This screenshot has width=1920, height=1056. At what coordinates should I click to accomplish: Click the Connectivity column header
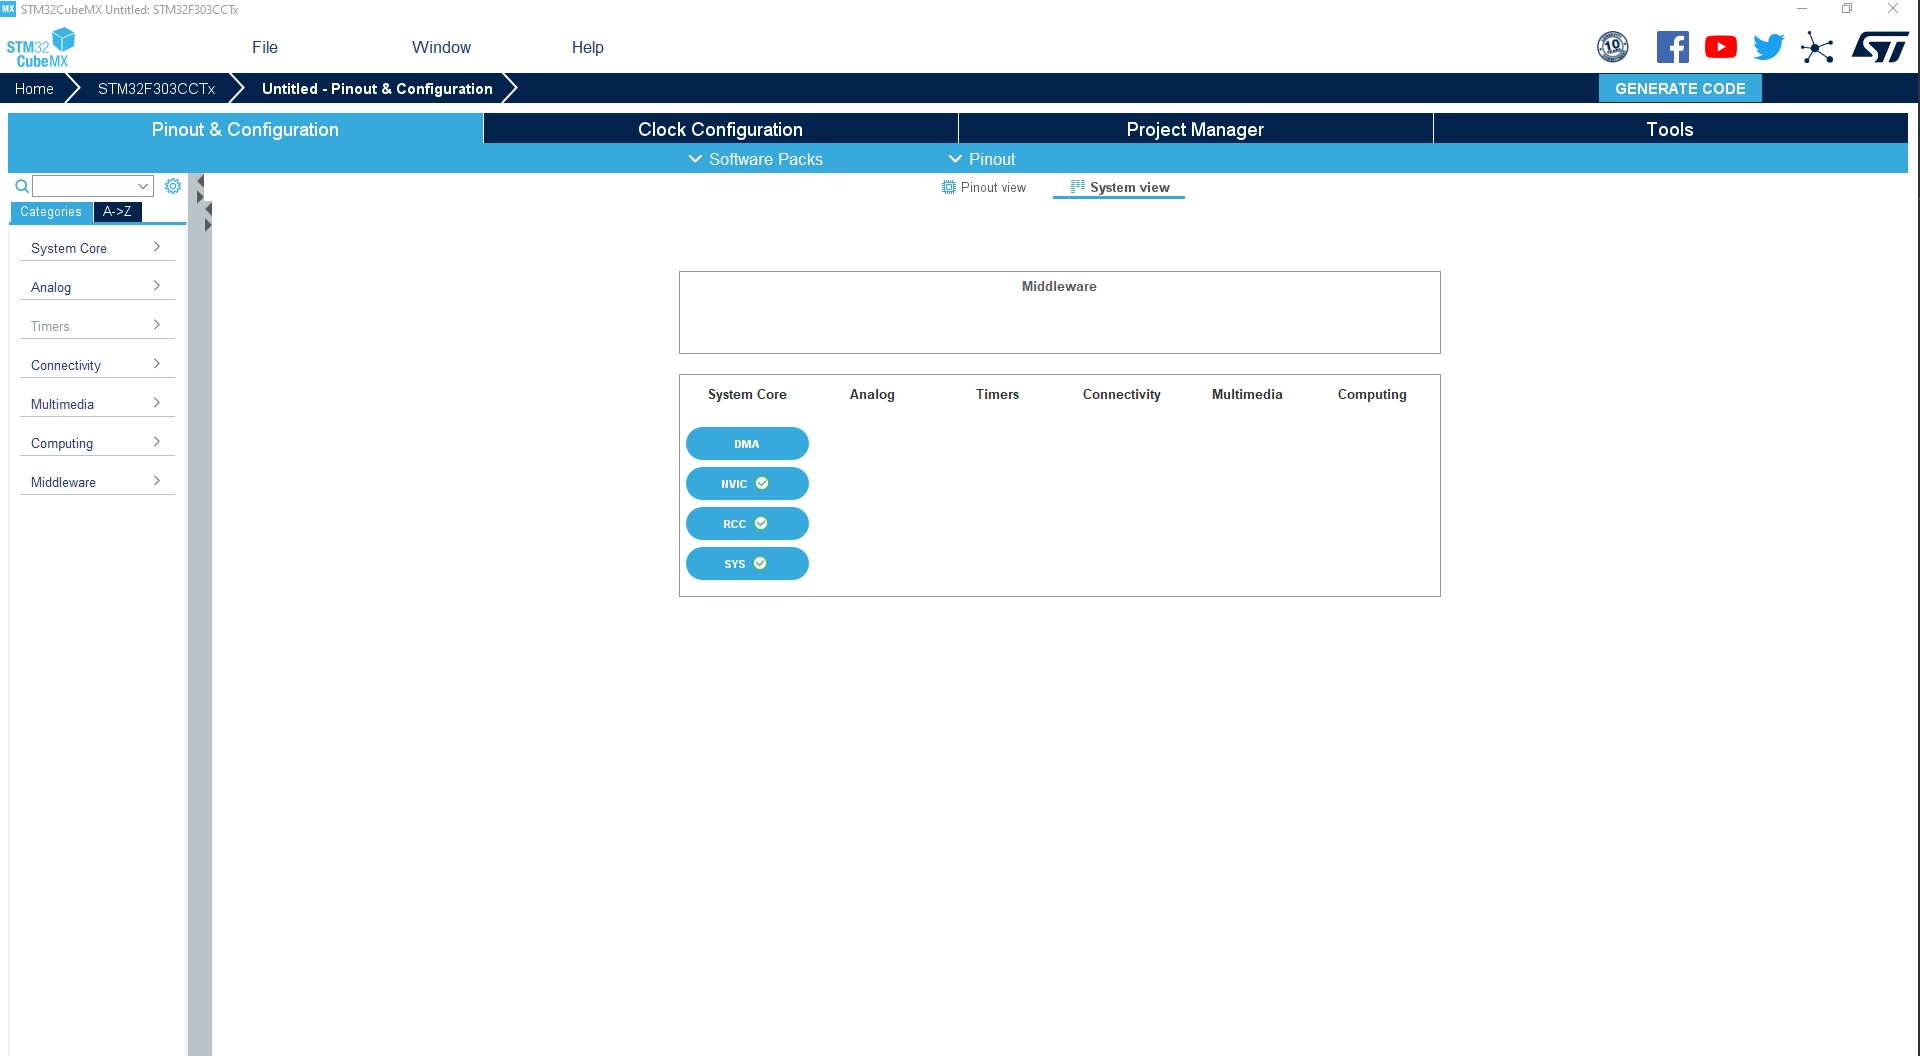tap(1121, 394)
